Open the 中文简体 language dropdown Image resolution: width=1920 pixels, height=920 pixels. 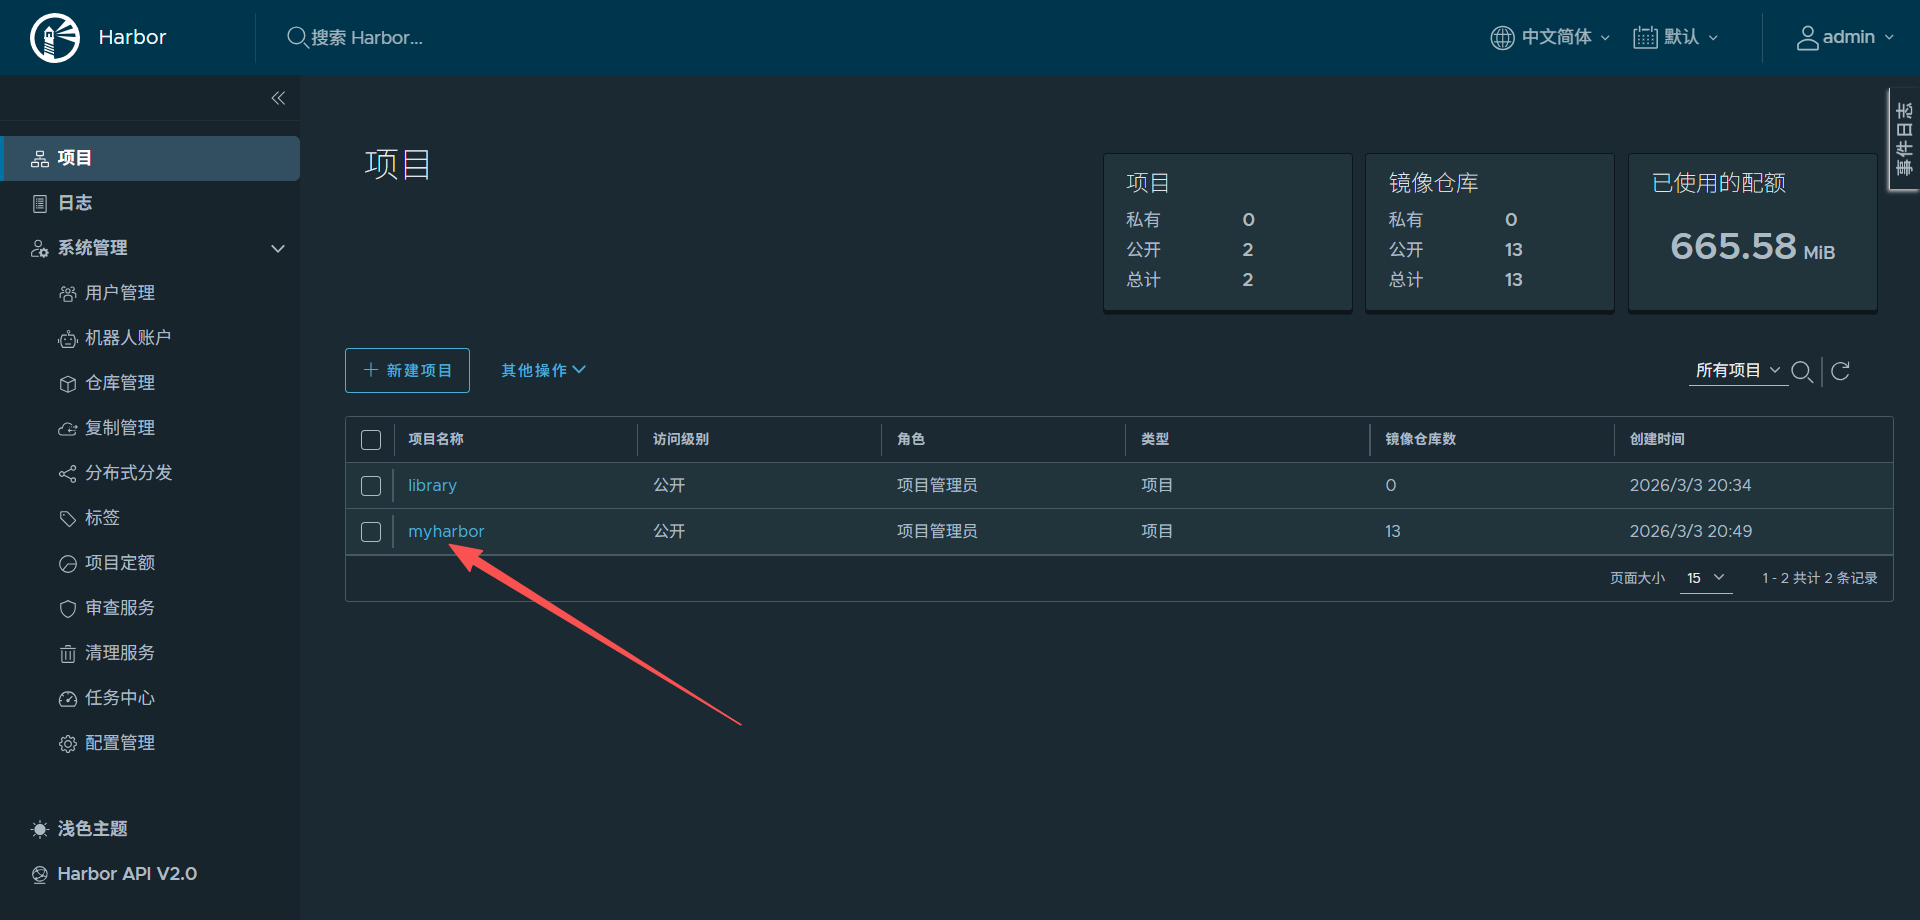tap(1551, 37)
